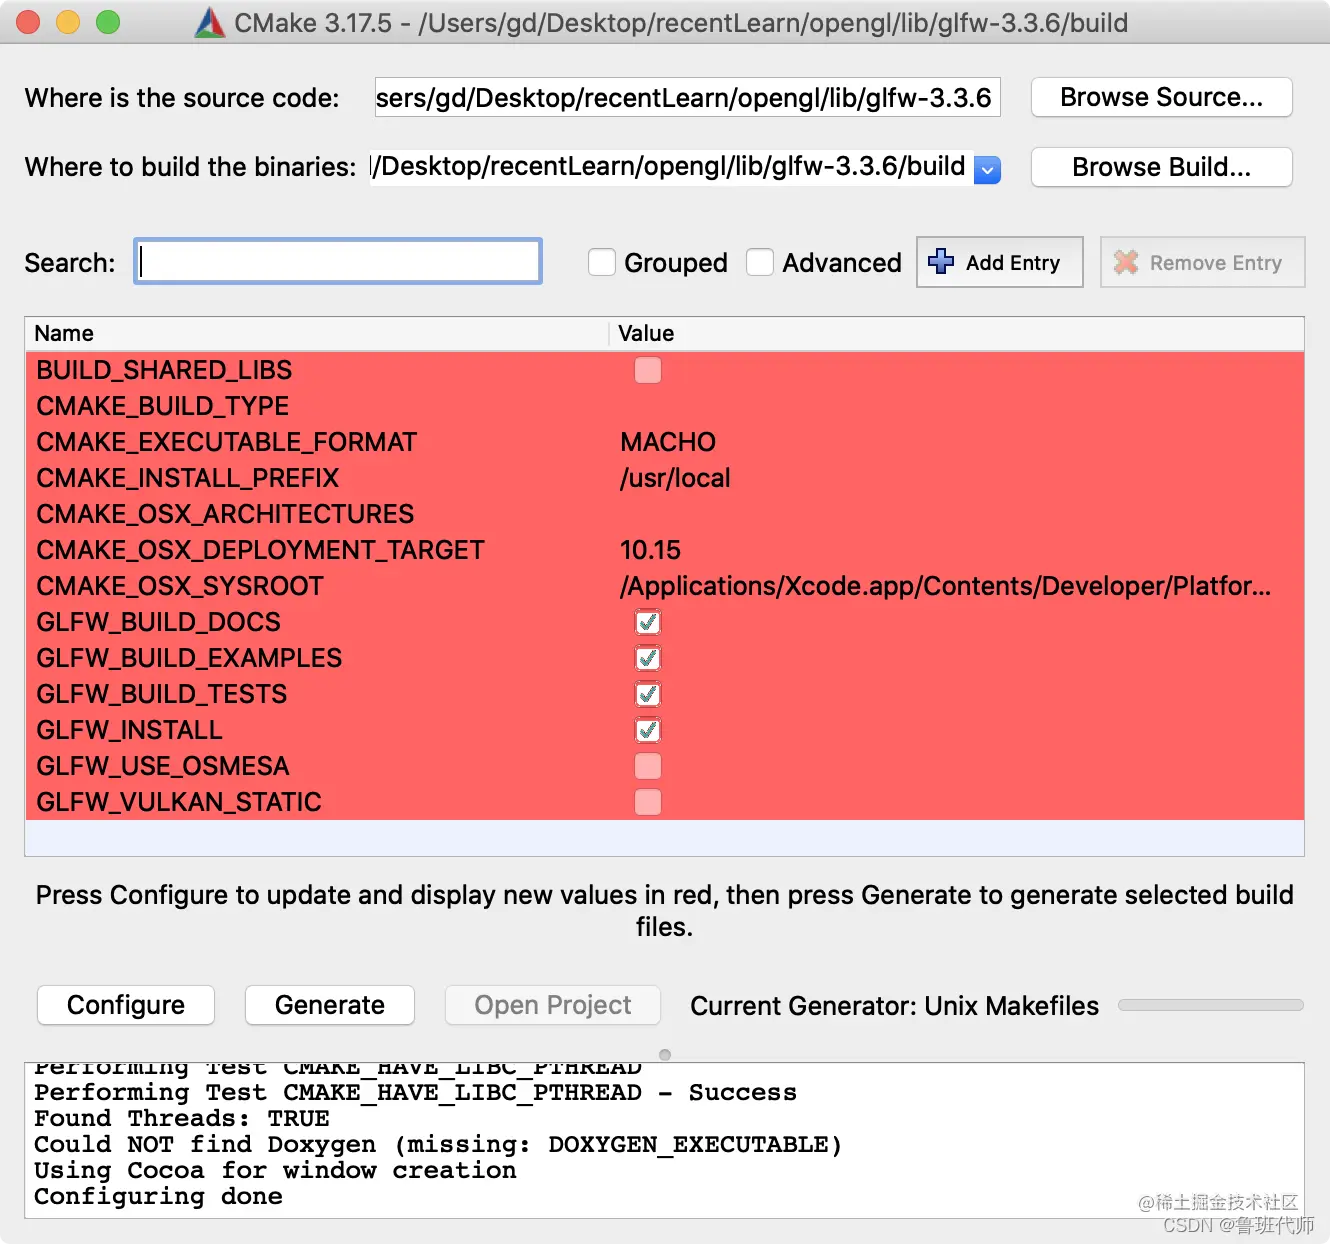Click the /usr/local value cell
This screenshot has height=1244, width=1330.
click(x=675, y=478)
